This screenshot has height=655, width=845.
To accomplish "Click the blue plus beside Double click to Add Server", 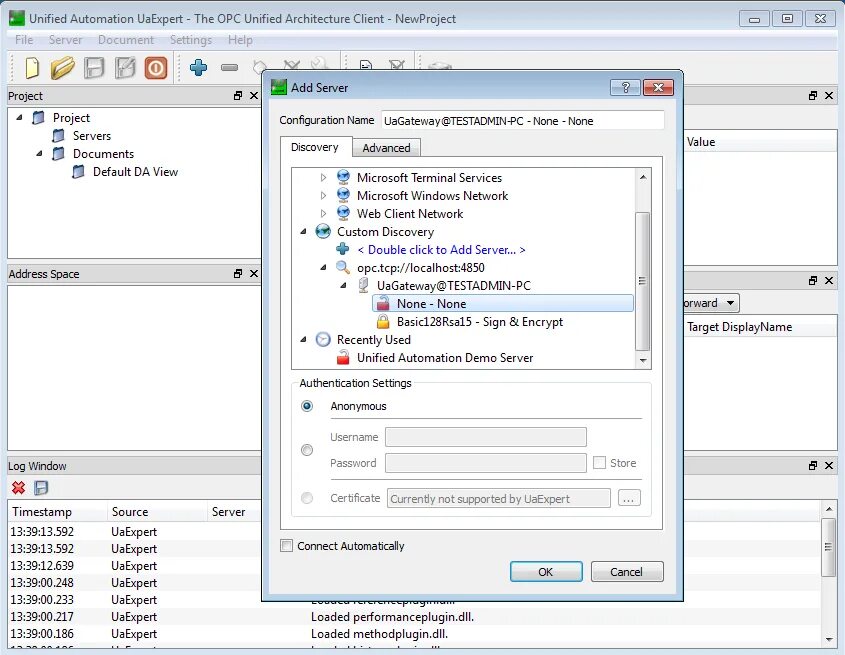I will (x=343, y=249).
